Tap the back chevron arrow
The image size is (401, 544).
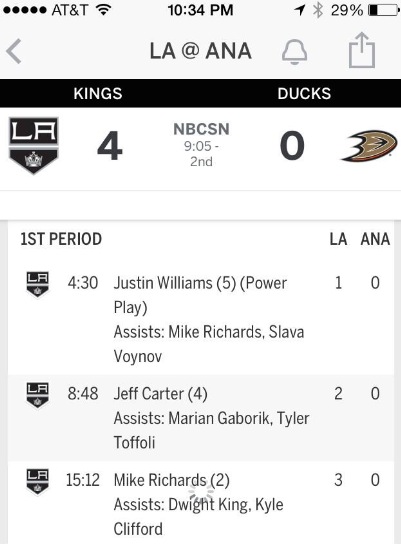(x=14, y=51)
